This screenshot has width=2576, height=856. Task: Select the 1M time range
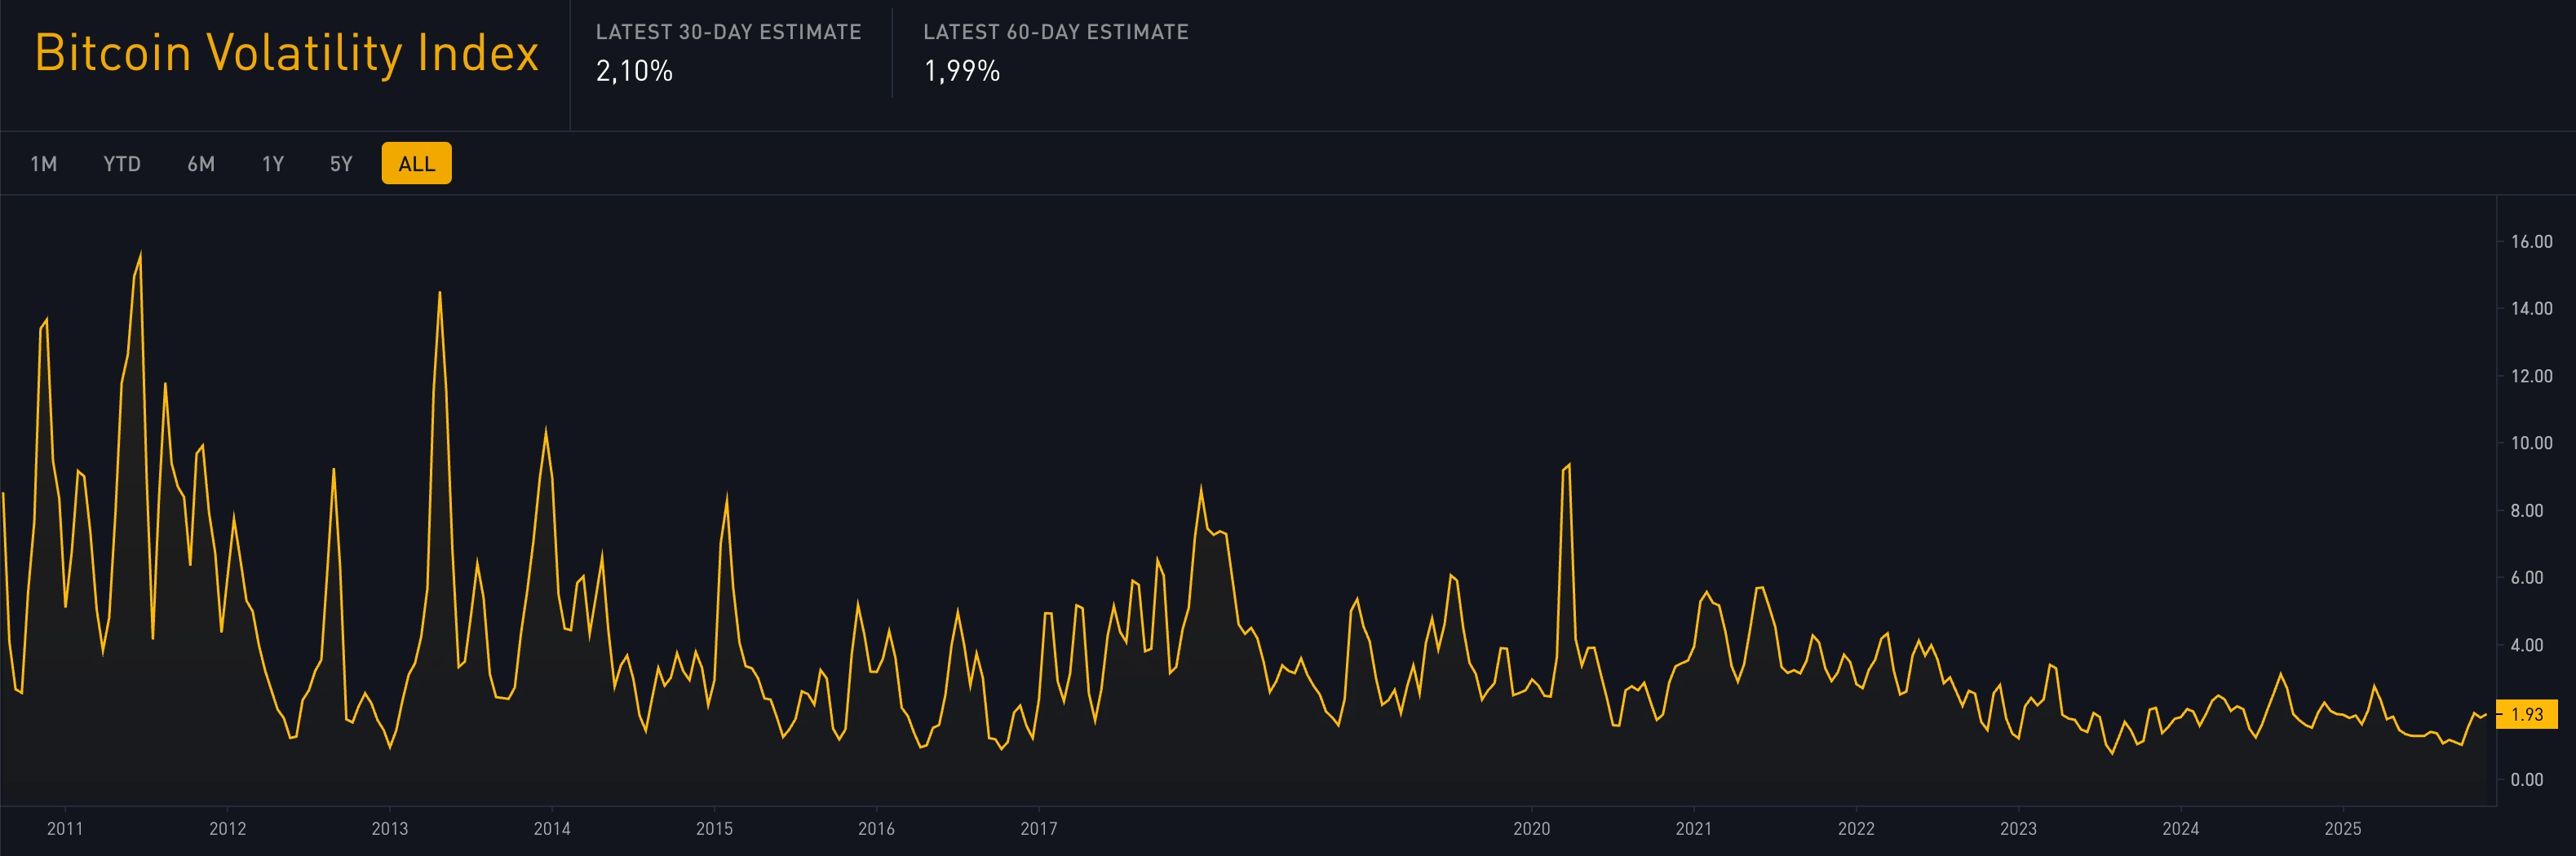[x=44, y=163]
